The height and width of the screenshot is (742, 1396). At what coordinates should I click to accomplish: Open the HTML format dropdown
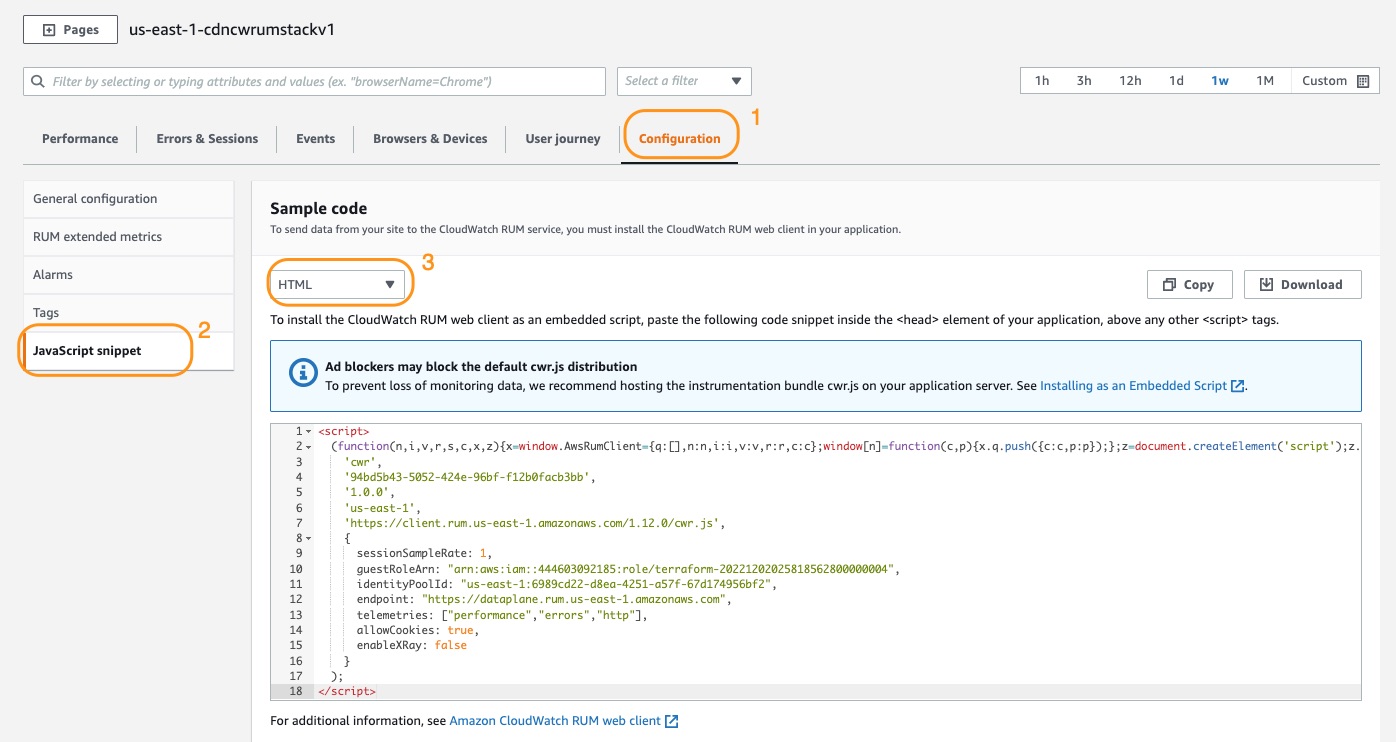click(338, 285)
